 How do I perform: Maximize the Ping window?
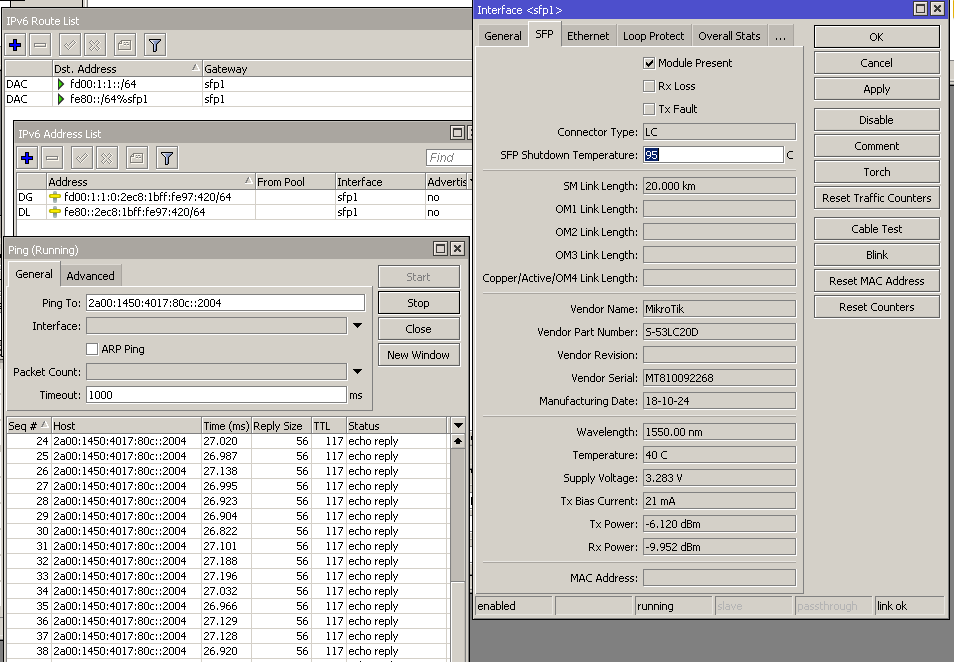440,248
